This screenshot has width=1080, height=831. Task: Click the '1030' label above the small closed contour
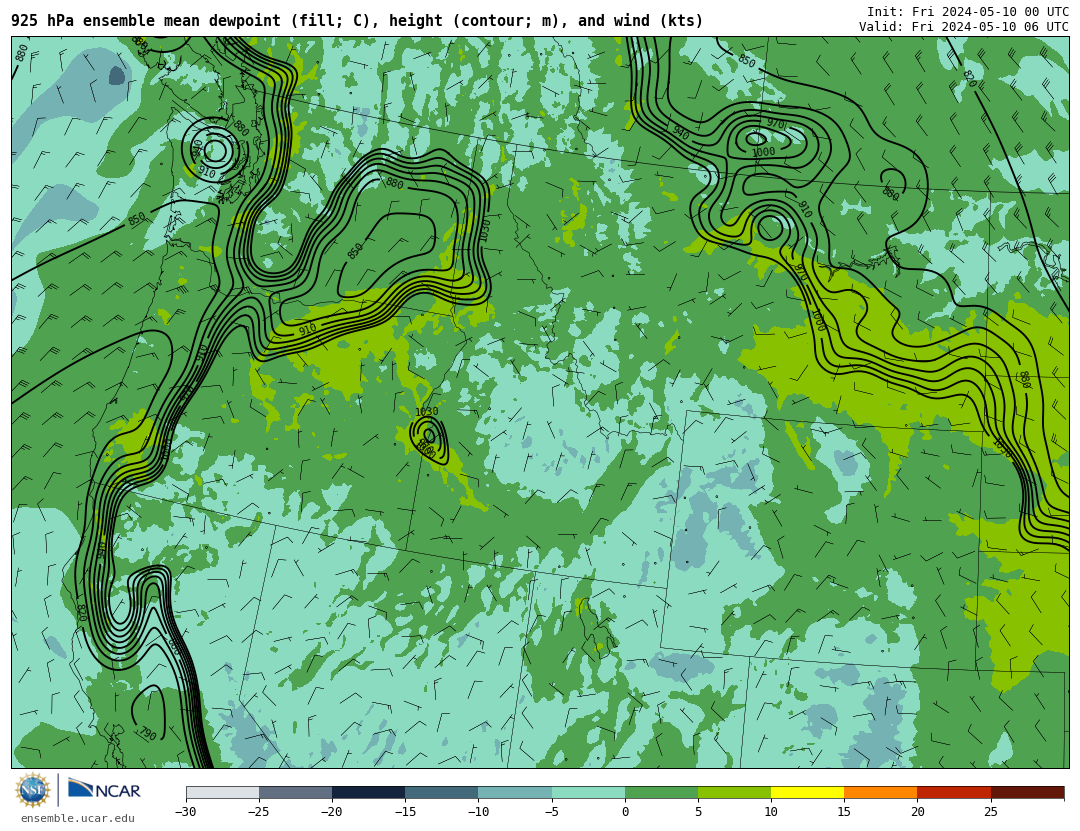[x=426, y=411]
